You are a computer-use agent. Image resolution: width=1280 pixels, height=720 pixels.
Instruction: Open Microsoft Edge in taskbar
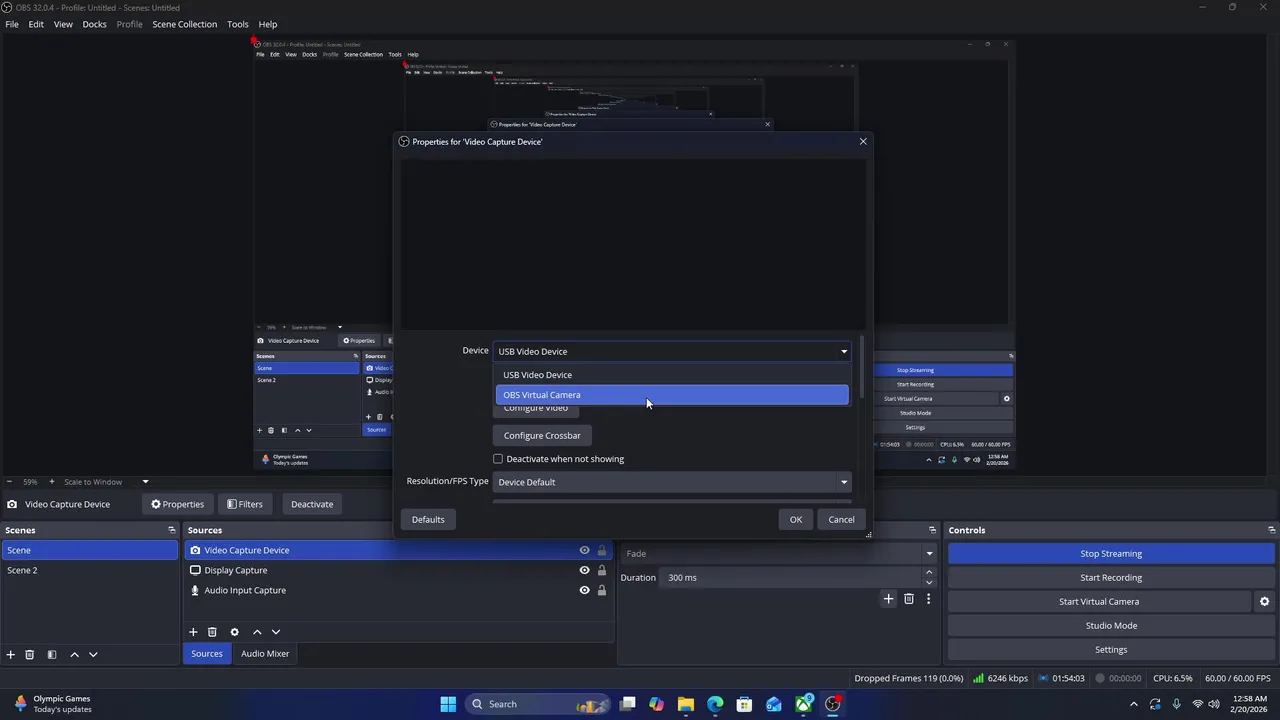pos(715,704)
